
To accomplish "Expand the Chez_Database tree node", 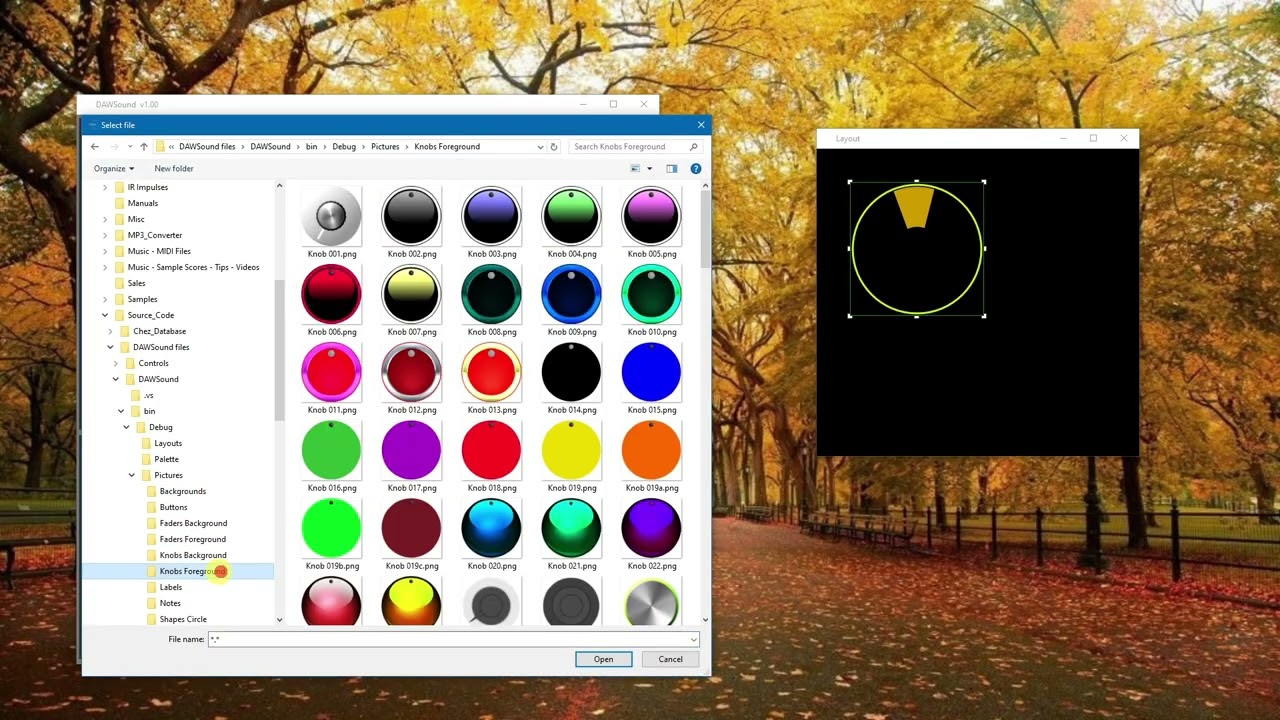I will [x=110, y=331].
